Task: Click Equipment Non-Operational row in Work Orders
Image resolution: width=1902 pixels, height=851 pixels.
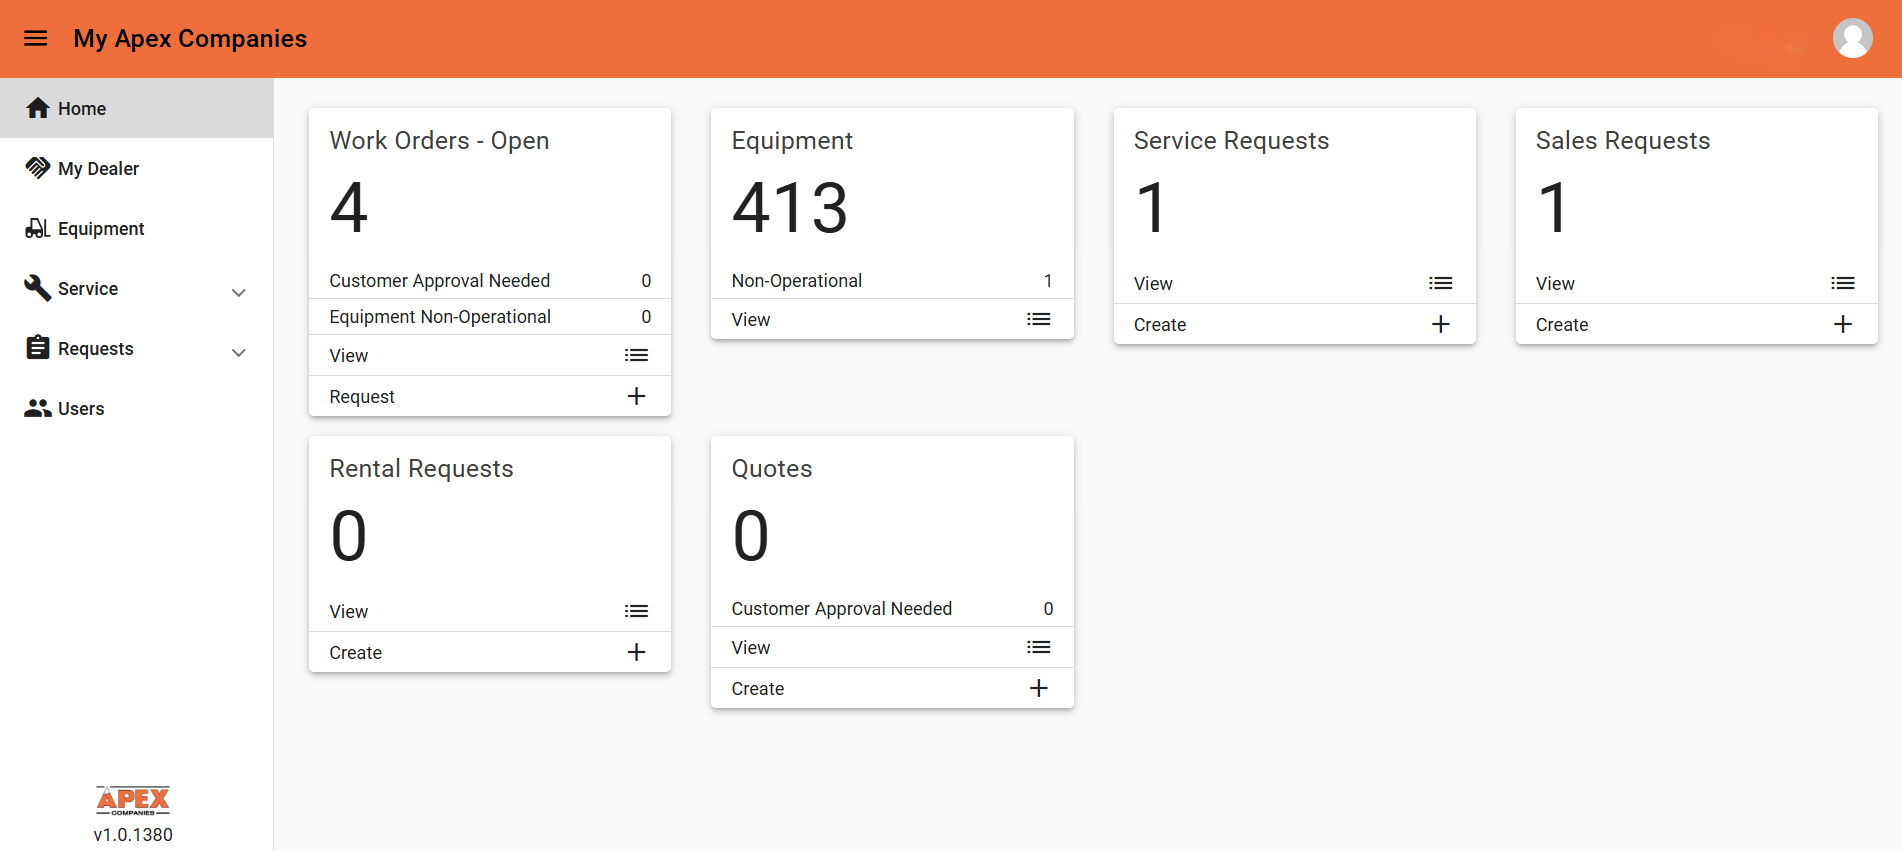Action: click(490, 316)
